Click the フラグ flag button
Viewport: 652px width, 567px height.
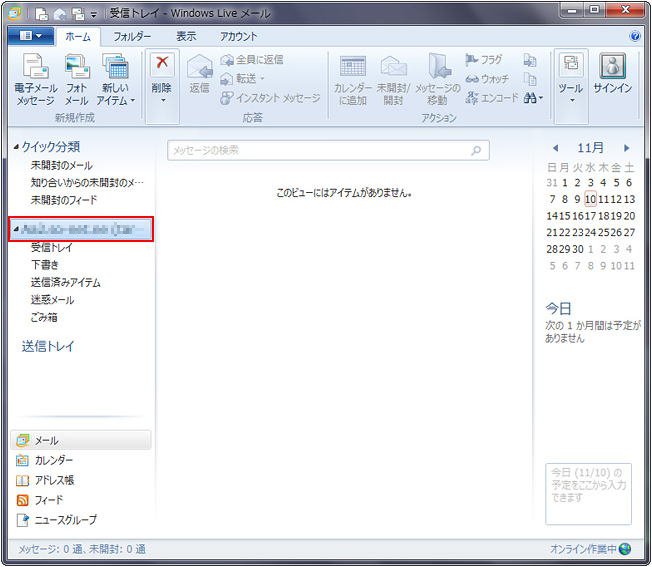coord(484,60)
